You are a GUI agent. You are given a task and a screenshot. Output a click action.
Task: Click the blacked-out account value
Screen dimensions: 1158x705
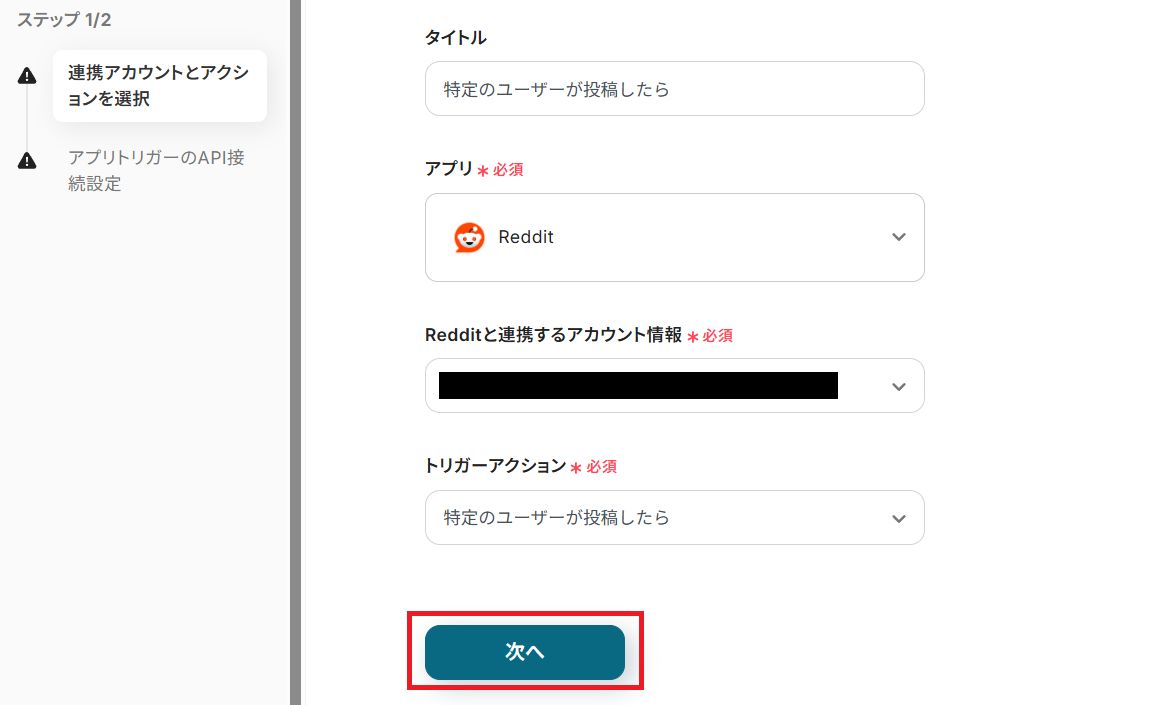click(638, 386)
